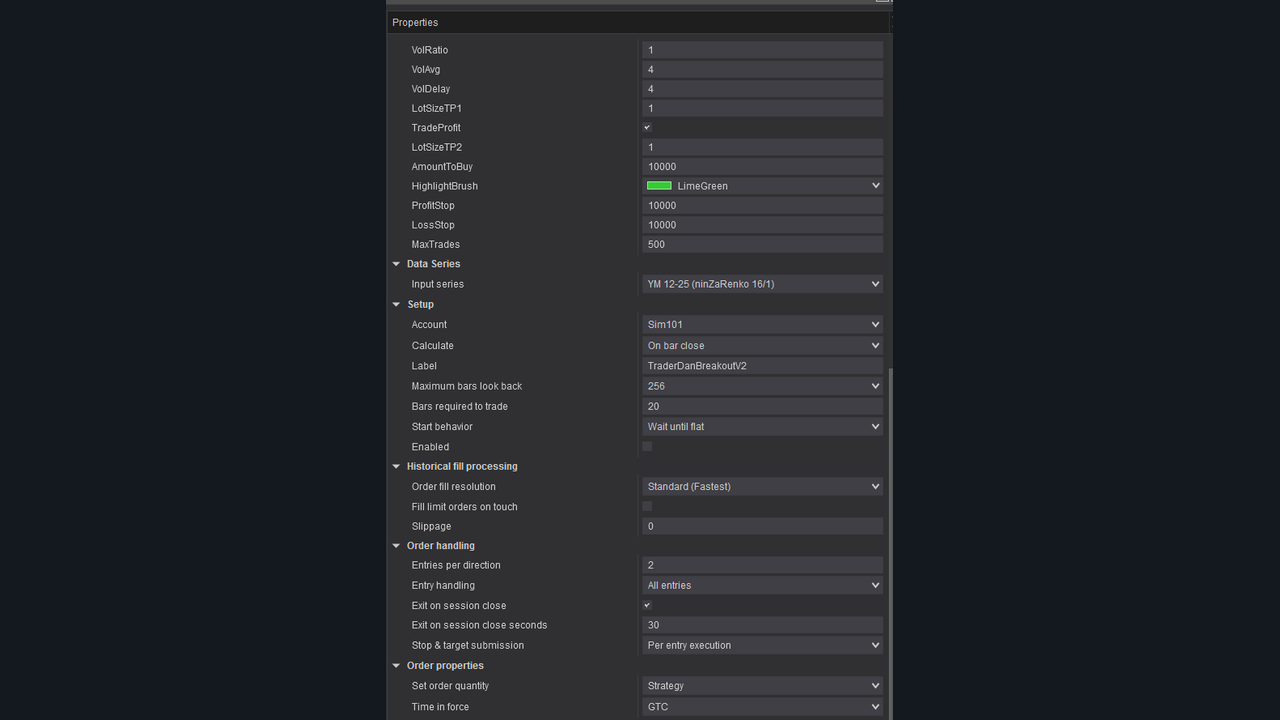Open the Time in force dropdown

coord(875,707)
